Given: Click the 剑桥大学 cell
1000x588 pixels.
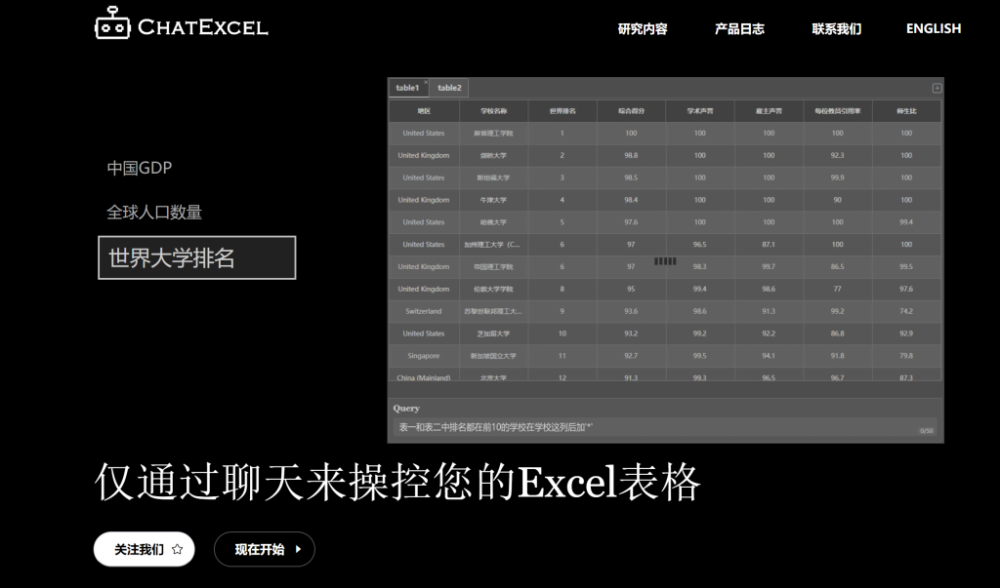Looking at the screenshot, I should tap(494, 156).
